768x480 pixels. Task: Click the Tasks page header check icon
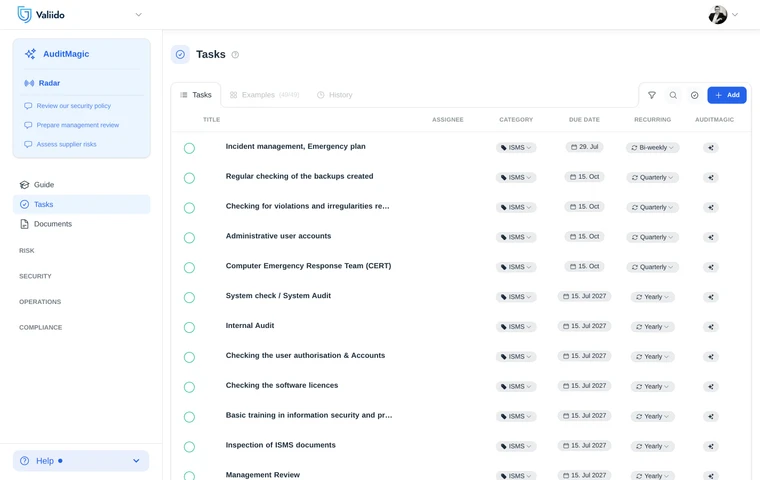pyautogui.click(x=180, y=54)
